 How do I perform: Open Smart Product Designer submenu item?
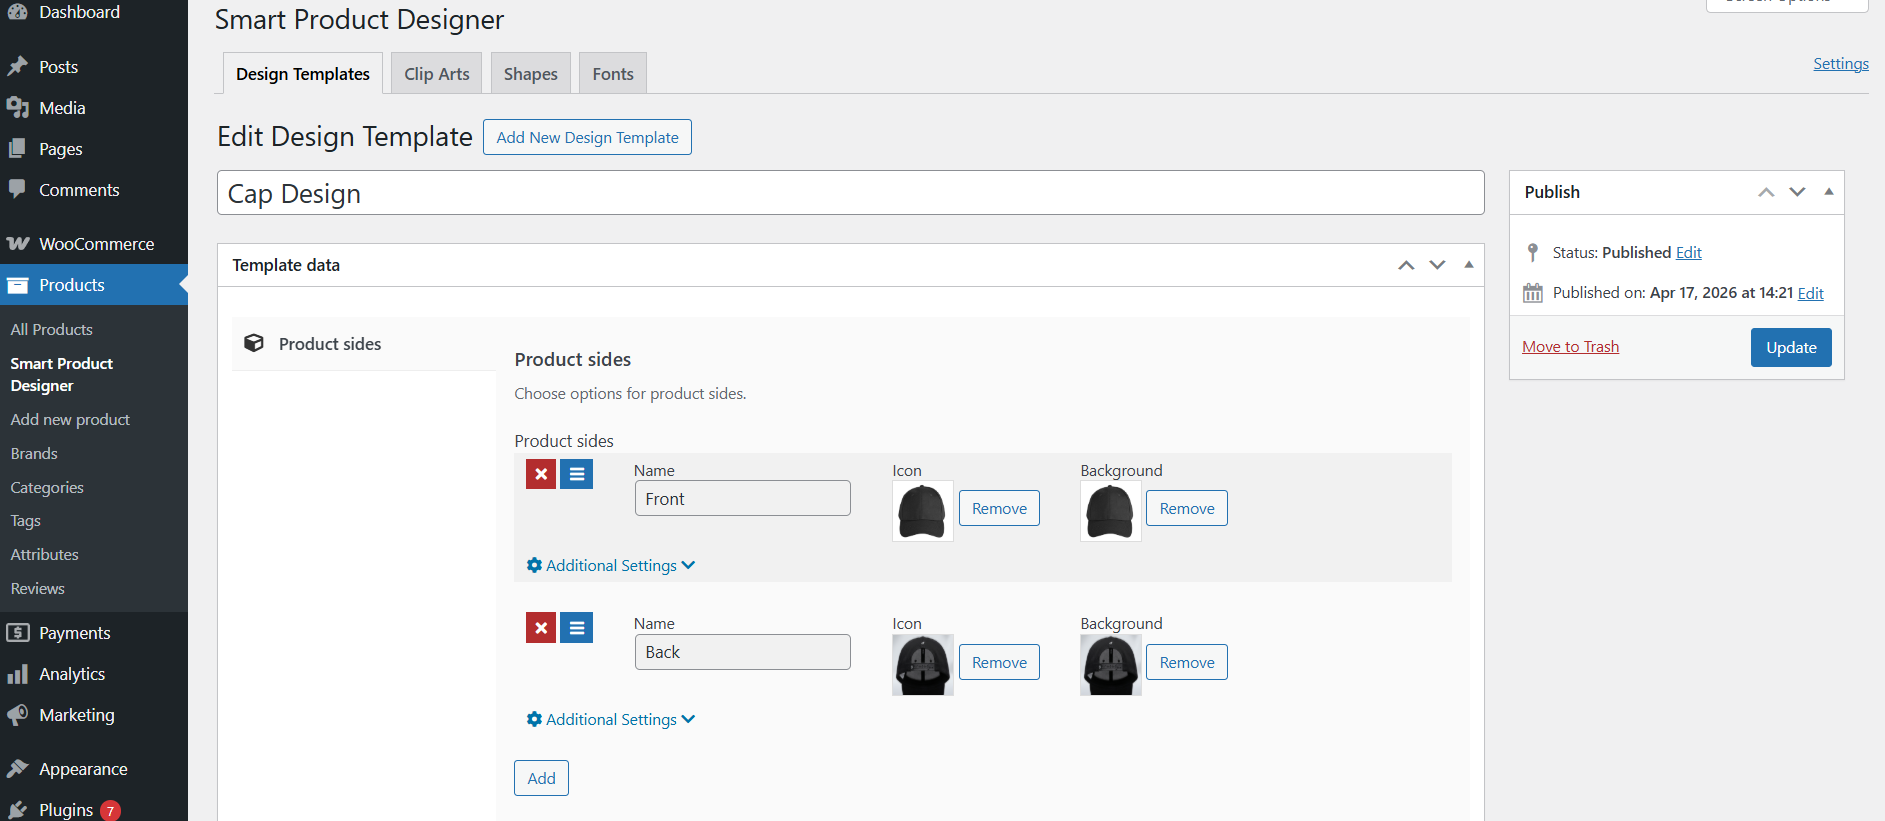[62, 374]
